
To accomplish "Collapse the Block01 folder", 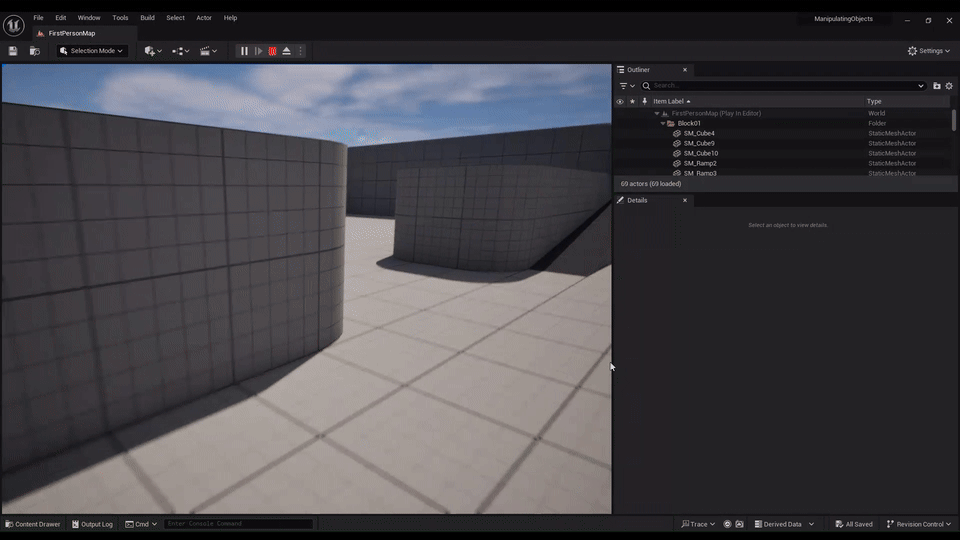I will click(663, 123).
